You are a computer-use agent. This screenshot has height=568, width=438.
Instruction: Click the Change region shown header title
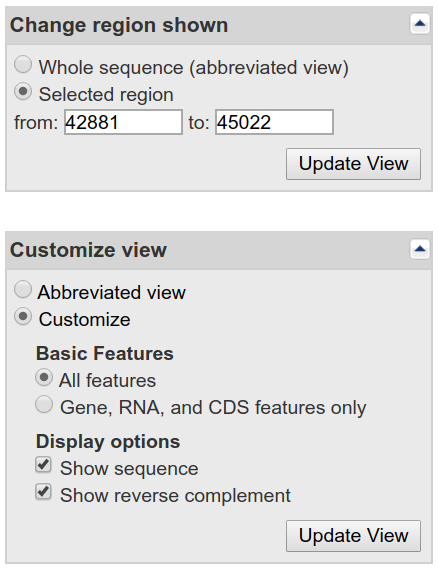coord(119,25)
